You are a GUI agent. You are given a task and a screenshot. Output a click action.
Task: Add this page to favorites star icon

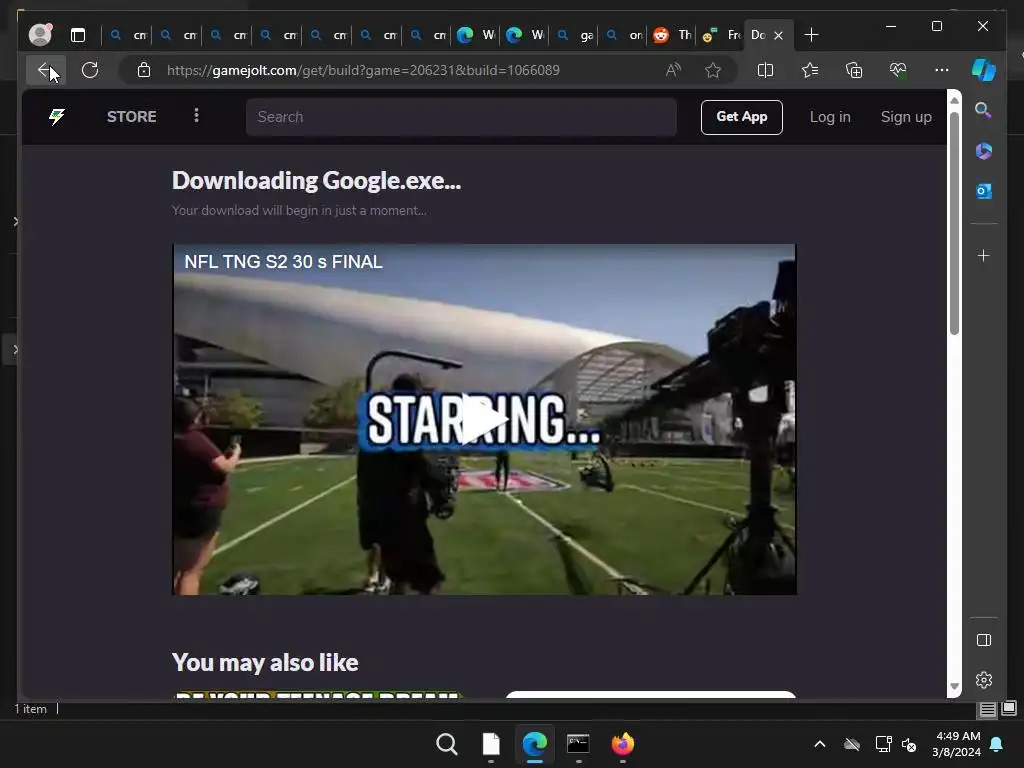[713, 70]
